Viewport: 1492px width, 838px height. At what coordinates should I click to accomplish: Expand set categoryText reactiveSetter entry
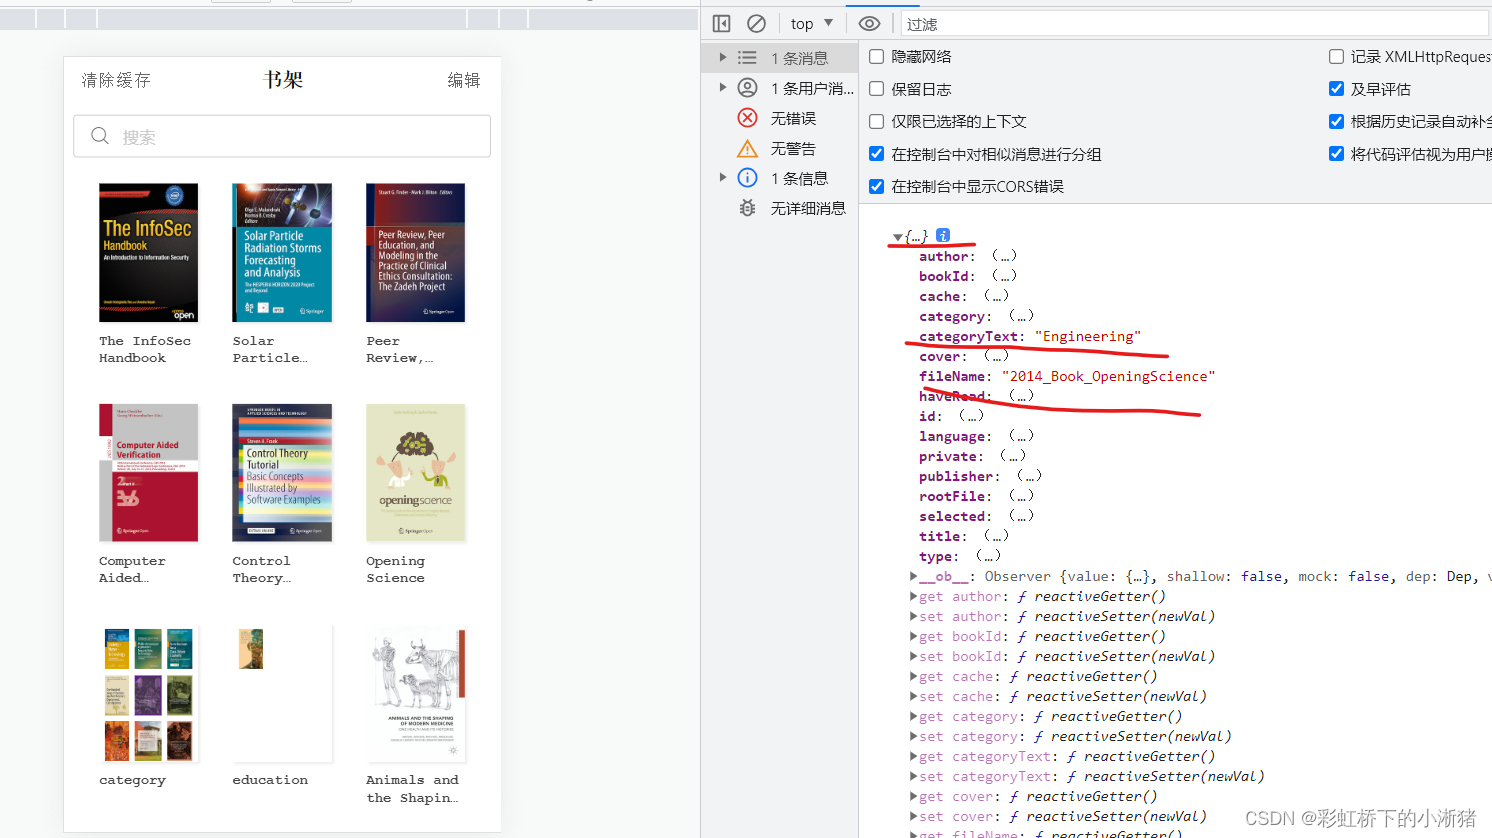pyautogui.click(x=913, y=776)
